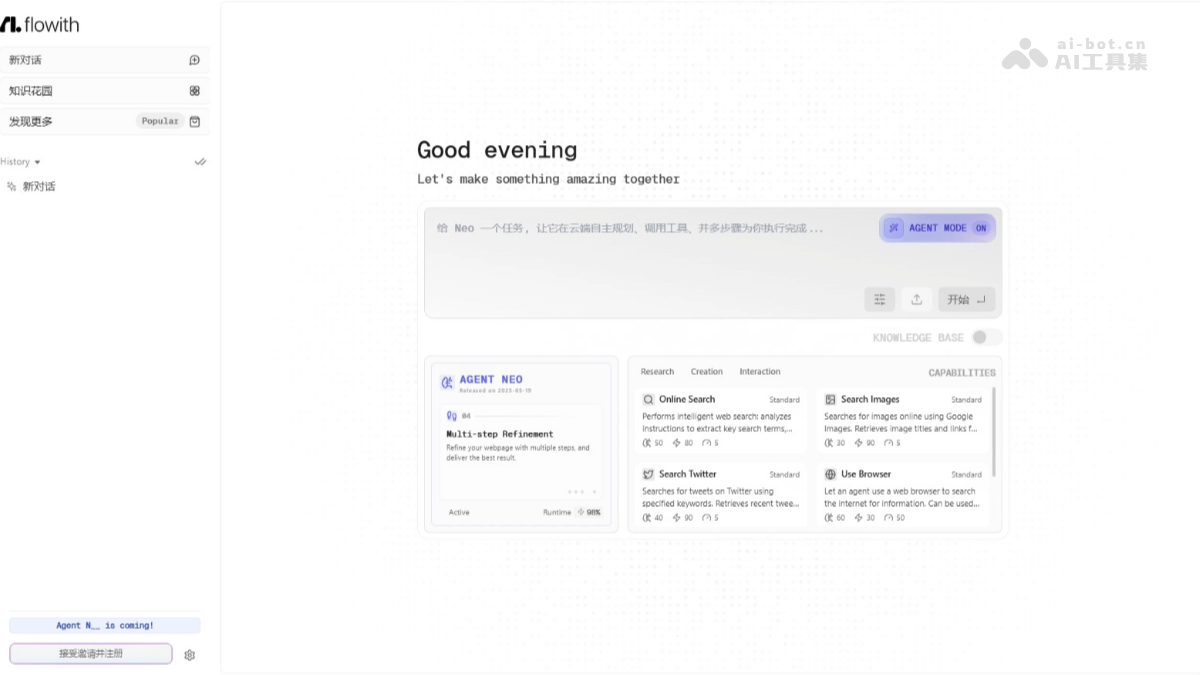Click the flowith logo
The image size is (1200, 675).
click(42, 23)
